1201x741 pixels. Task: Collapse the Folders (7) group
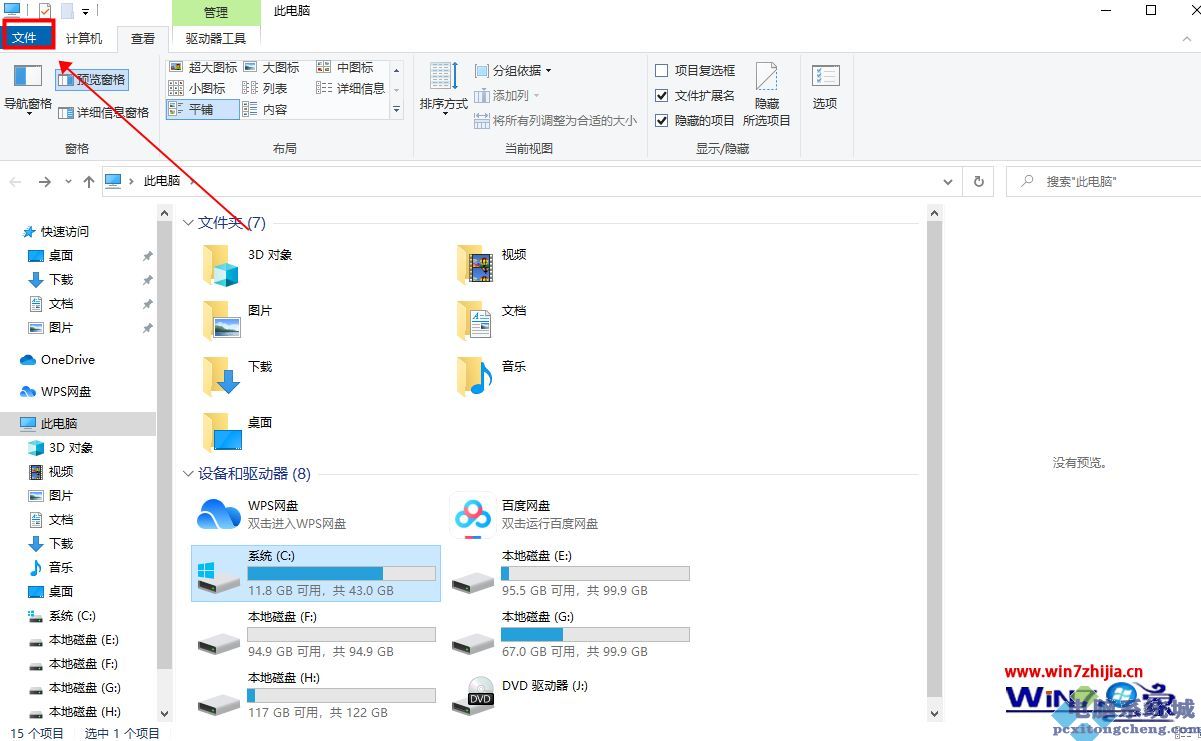pos(189,223)
